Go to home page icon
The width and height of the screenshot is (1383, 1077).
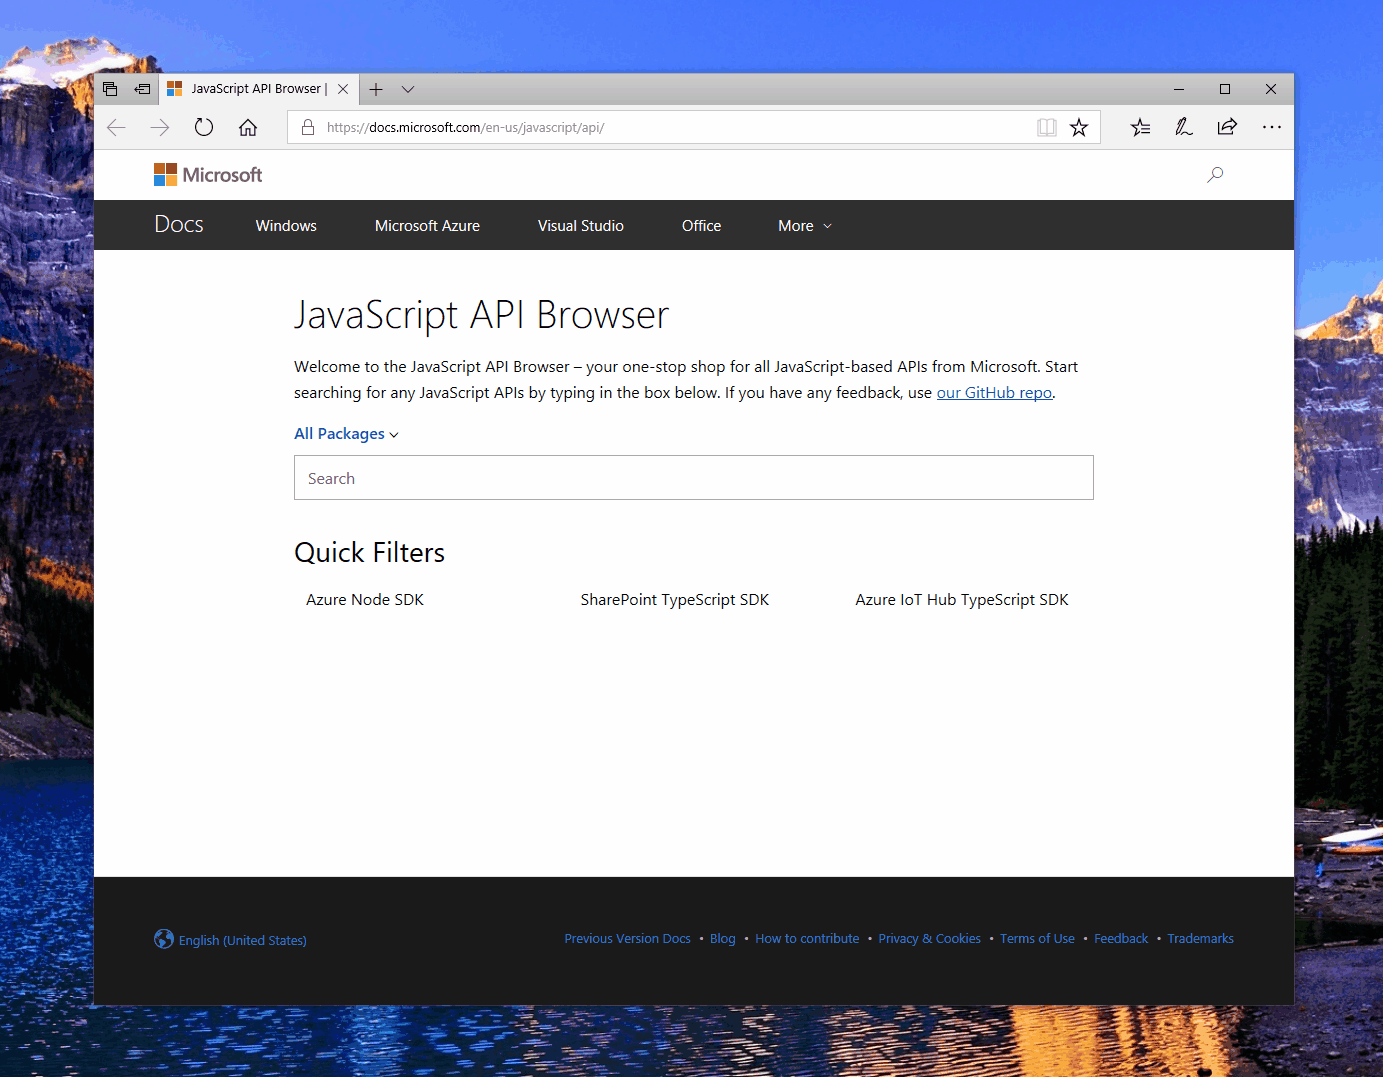[248, 127]
